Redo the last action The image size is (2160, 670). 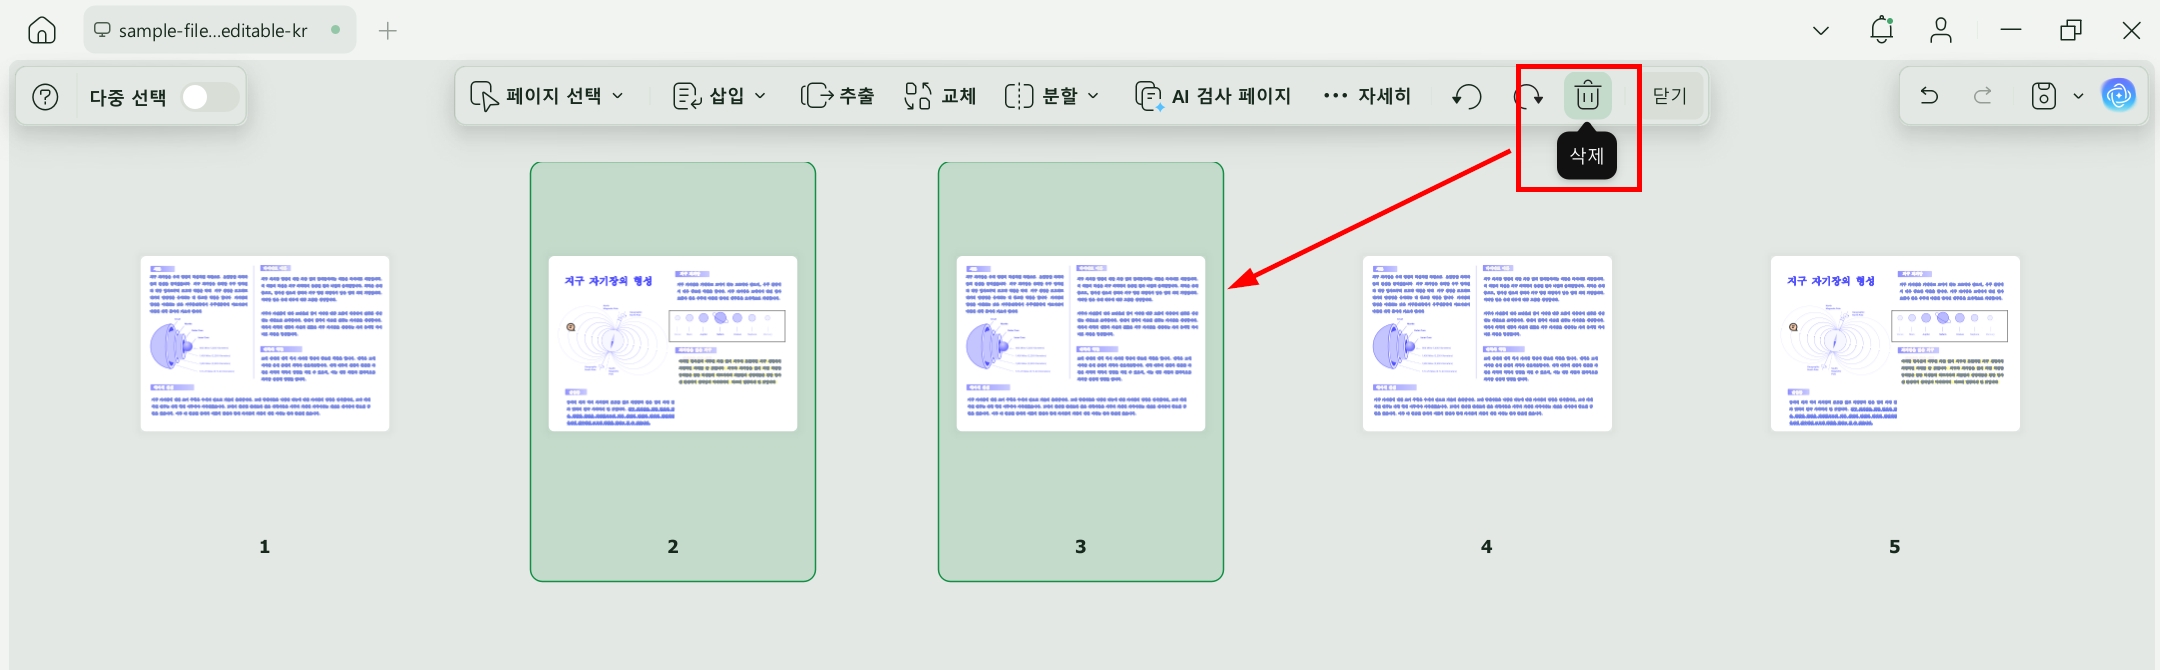[x=1982, y=96]
